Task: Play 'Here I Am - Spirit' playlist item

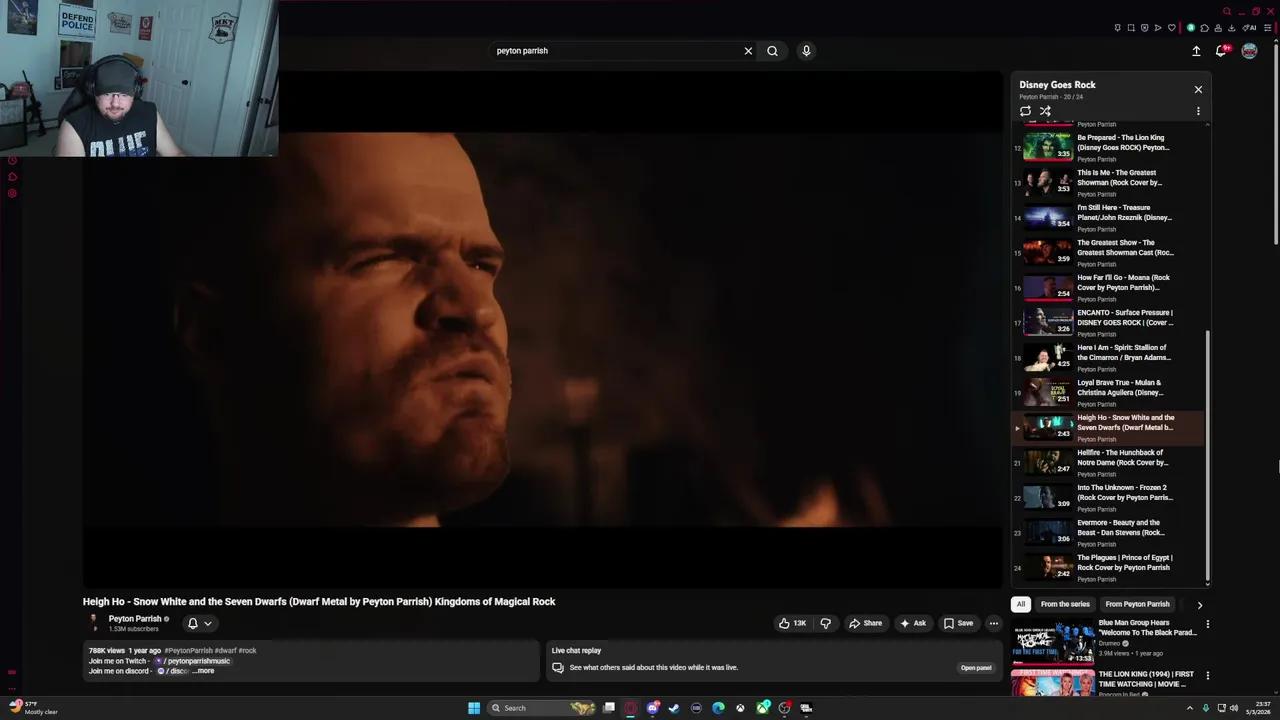Action: (x=1110, y=358)
